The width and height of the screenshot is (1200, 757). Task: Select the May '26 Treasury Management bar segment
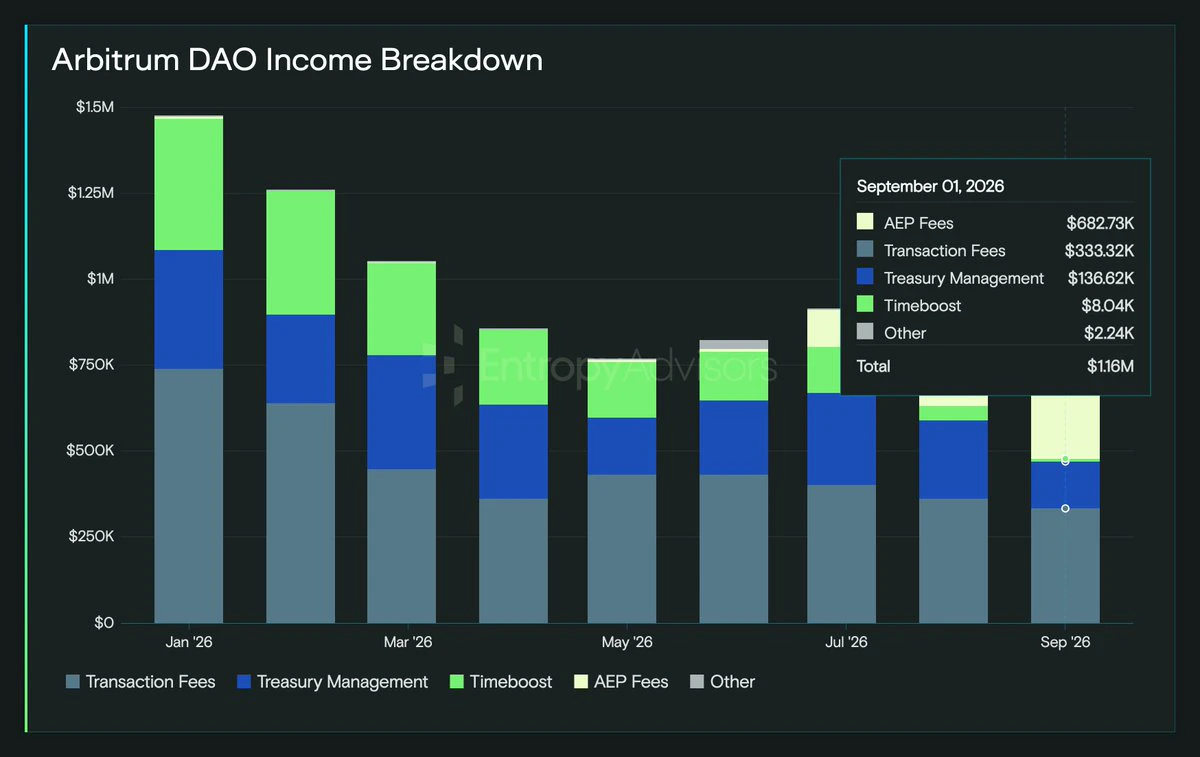pyautogui.click(x=621, y=446)
